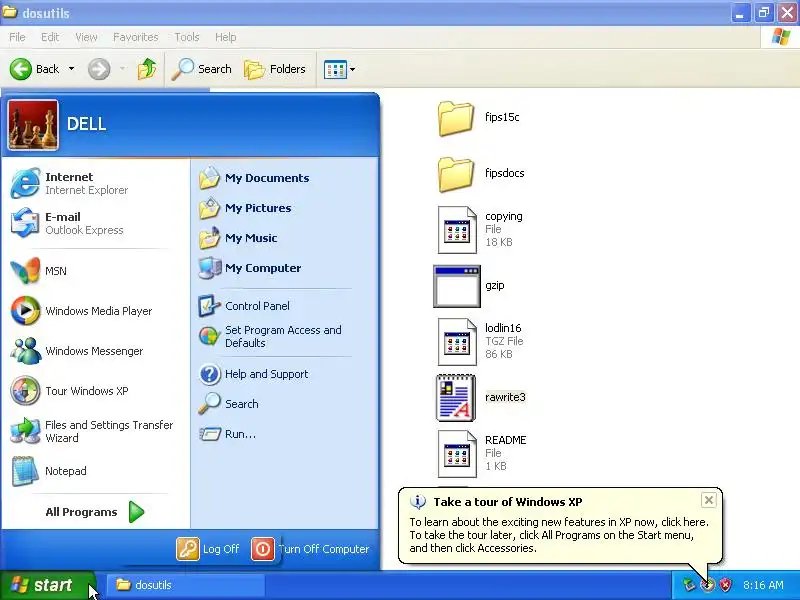This screenshot has height=600, width=800.
Task: Select the copying file icon
Action: 457,230
